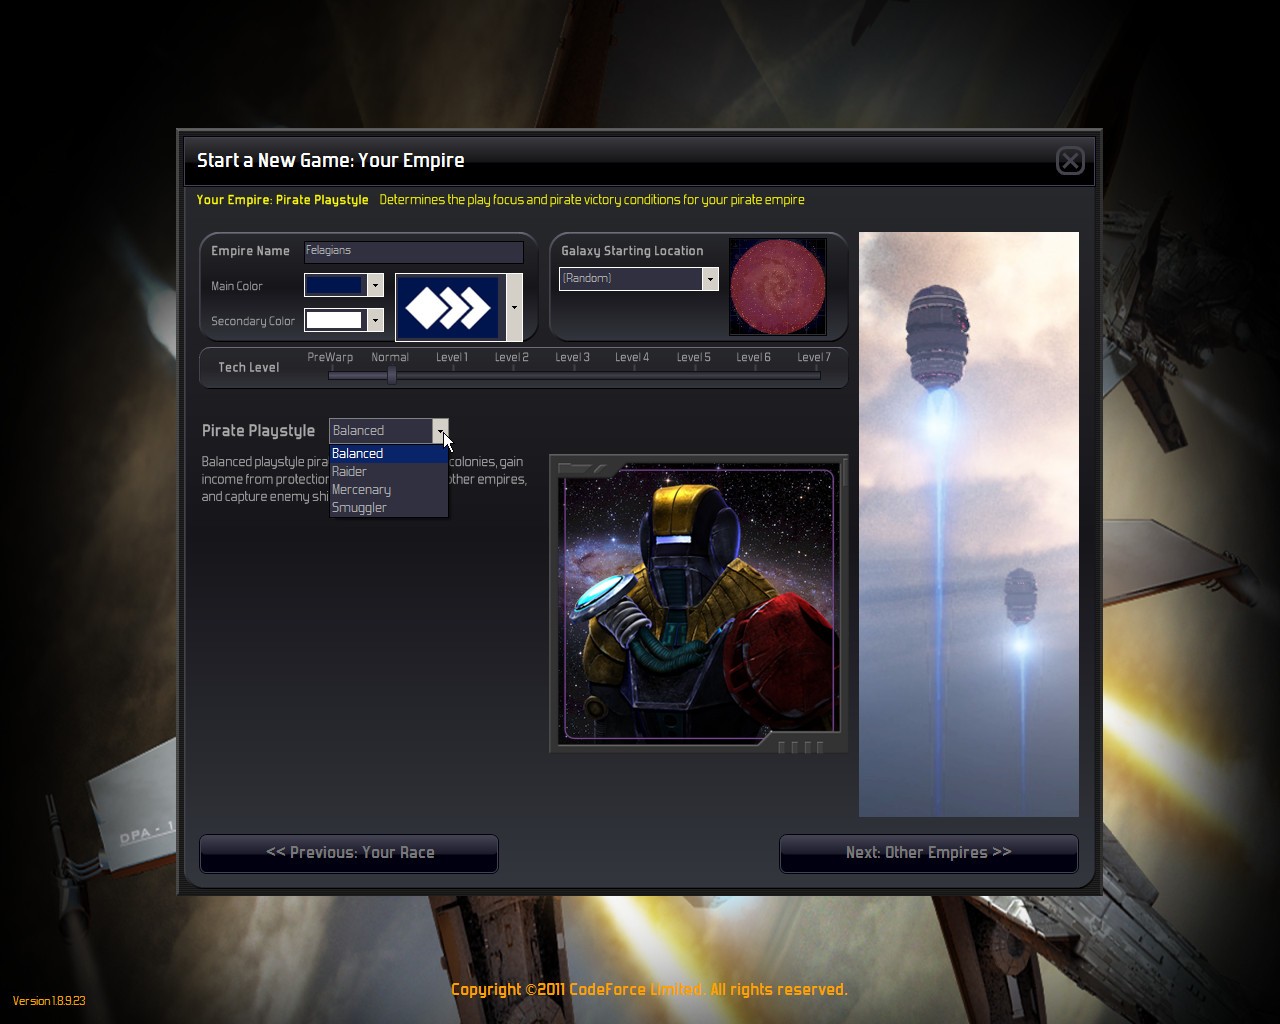Viewport: 1280px width, 1024px height.
Task: Go back to Previous: Your Race
Action: tap(349, 853)
